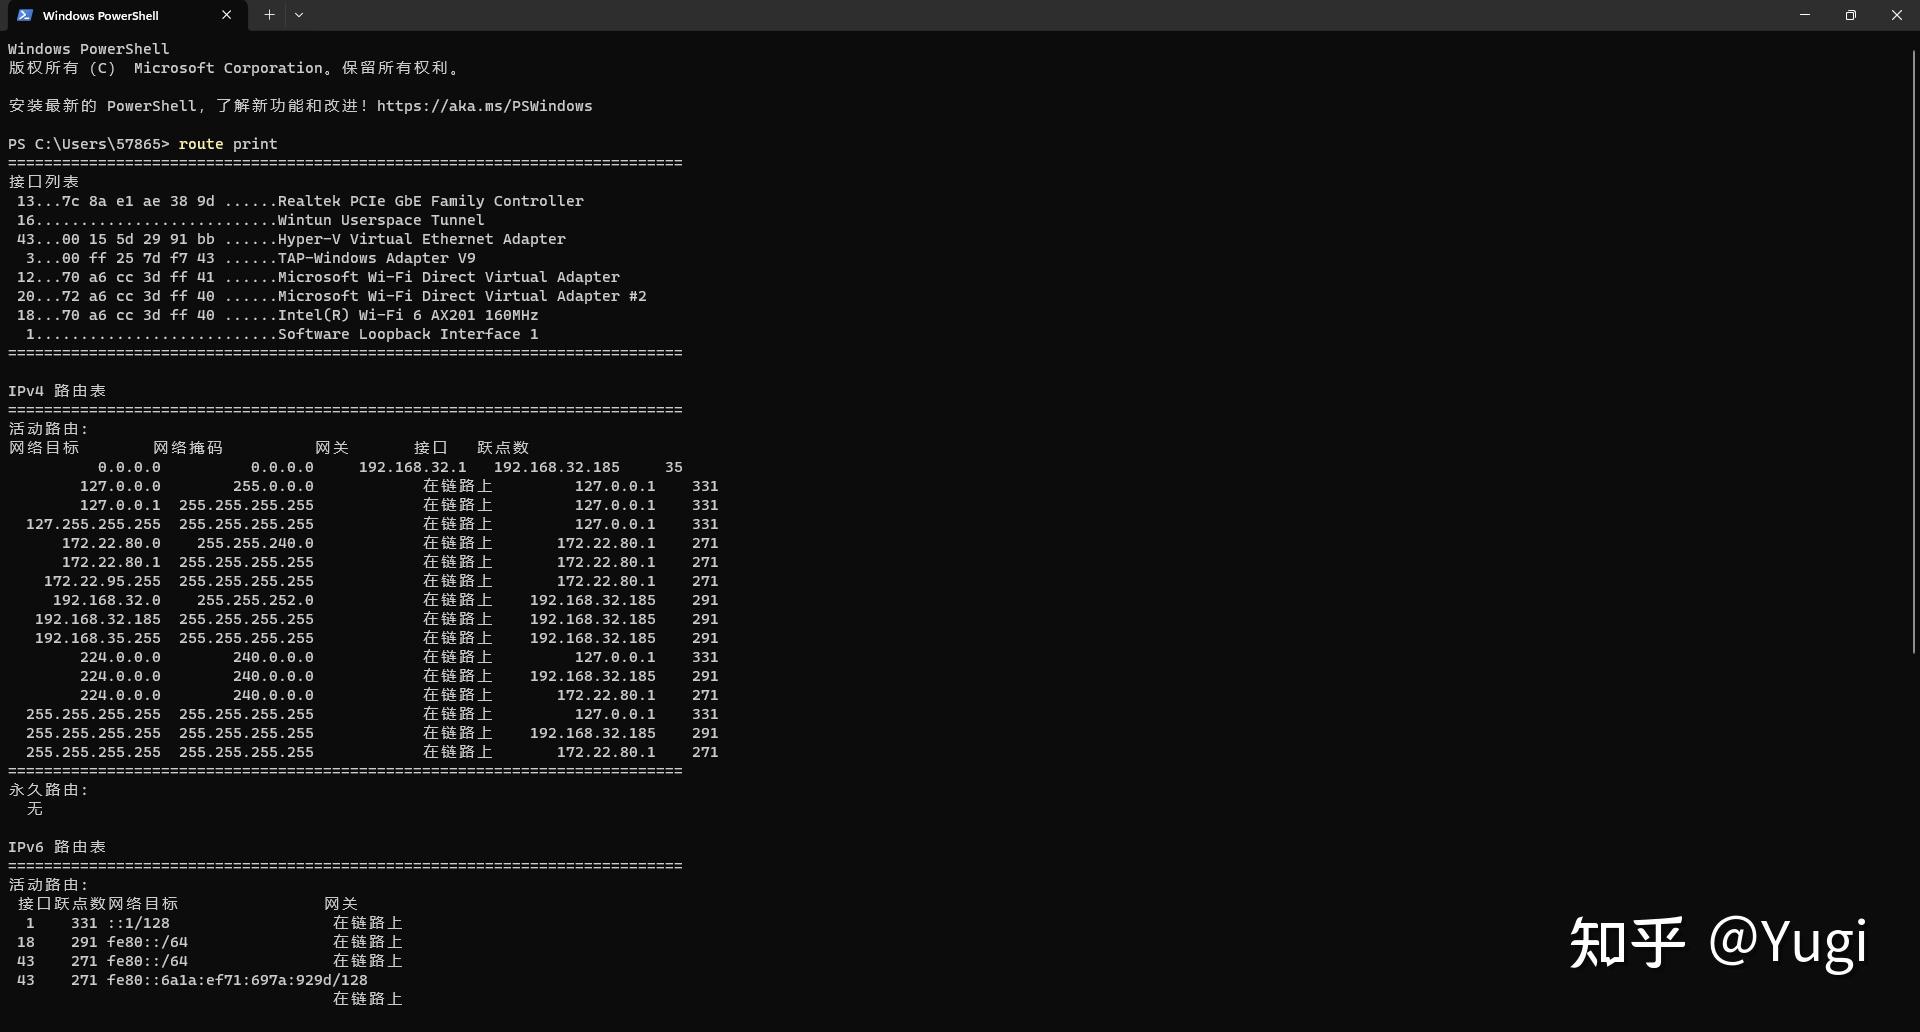The image size is (1920, 1032).
Task: Click the IPv4 路由表 section header
Action: pyautogui.click(x=56, y=390)
